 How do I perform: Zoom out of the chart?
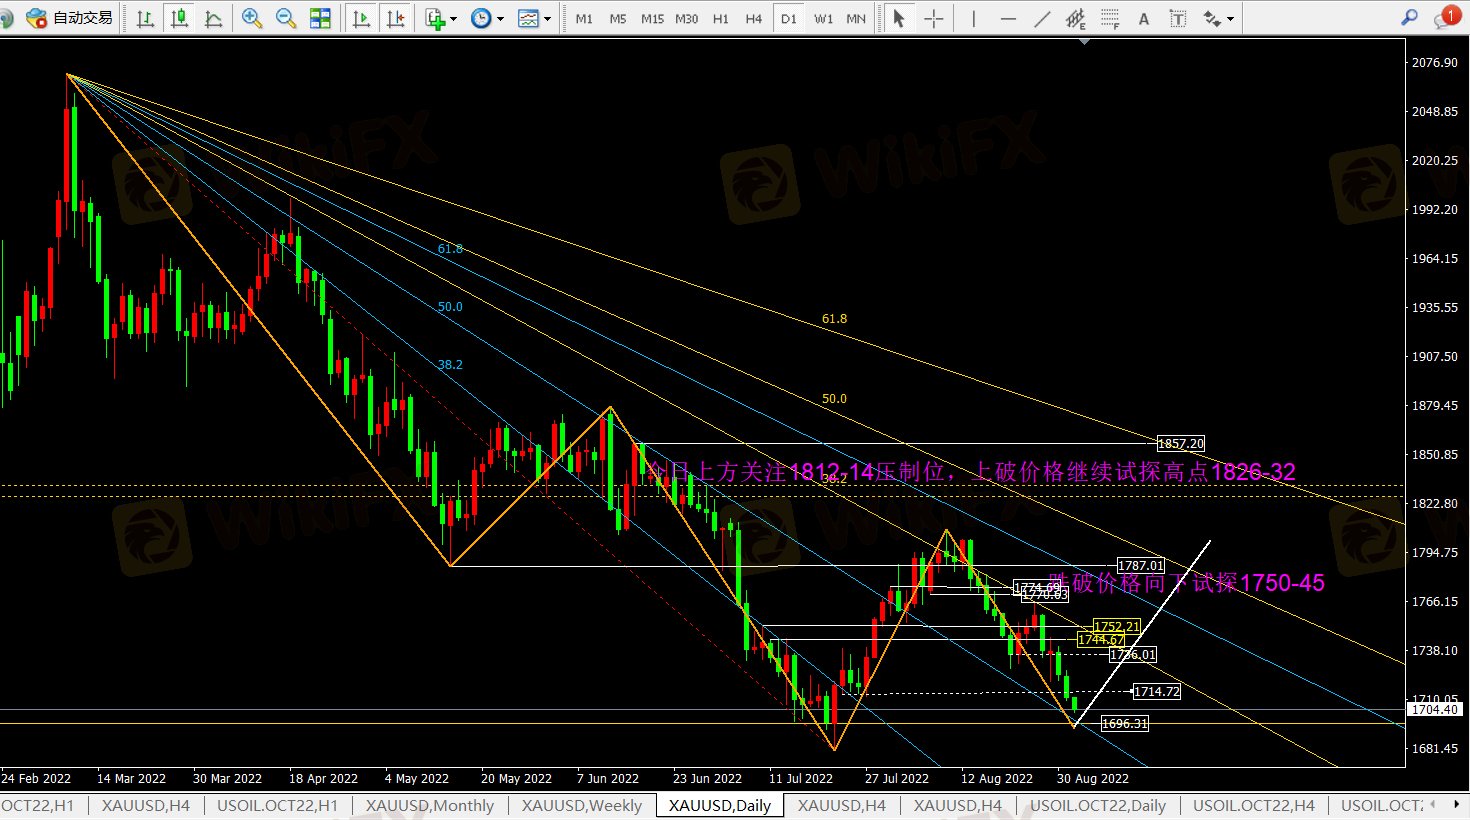point(286,18)
